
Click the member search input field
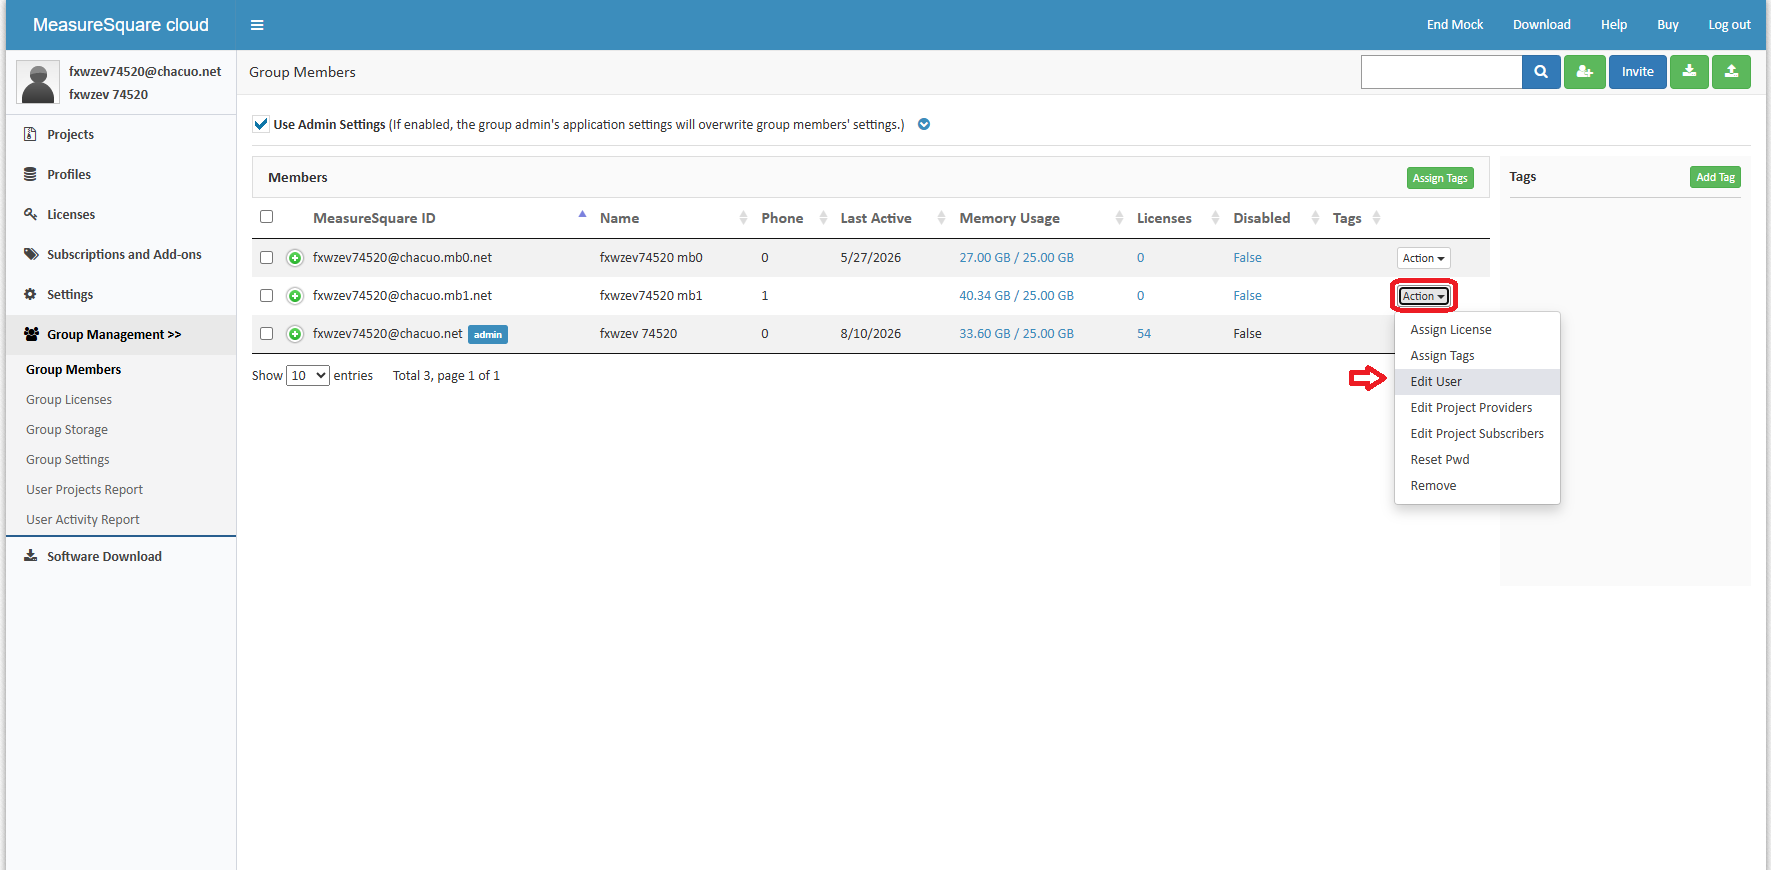pos(1441,72)
